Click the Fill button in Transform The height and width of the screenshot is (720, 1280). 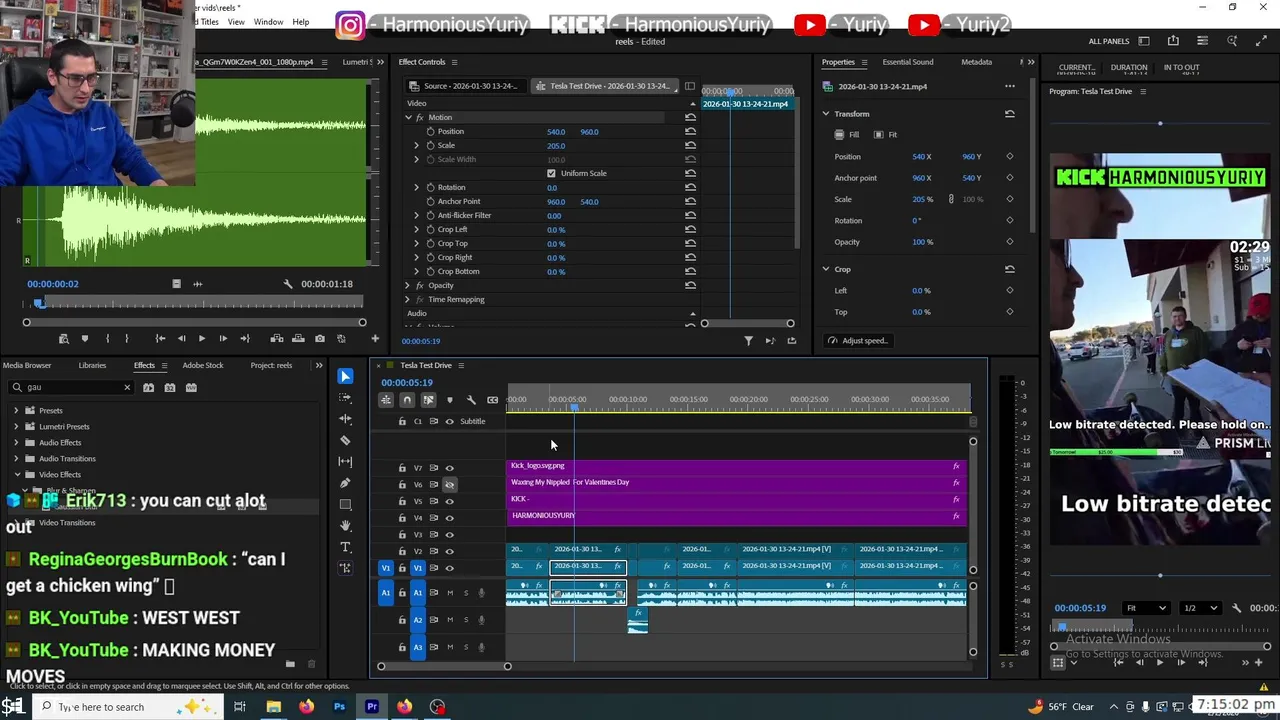(x=846, y=135)
